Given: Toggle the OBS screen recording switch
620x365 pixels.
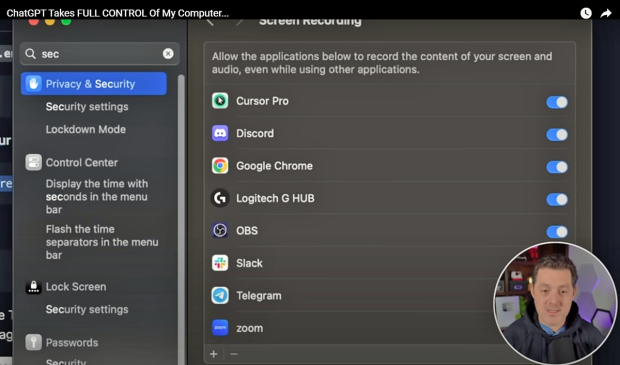Looking at the screenshot, I should (557, 232).
